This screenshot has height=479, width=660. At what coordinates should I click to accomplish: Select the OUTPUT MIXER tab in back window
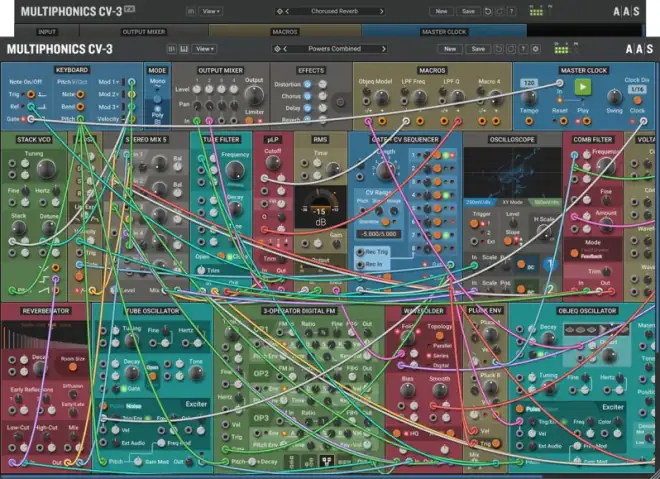(144, 32)
